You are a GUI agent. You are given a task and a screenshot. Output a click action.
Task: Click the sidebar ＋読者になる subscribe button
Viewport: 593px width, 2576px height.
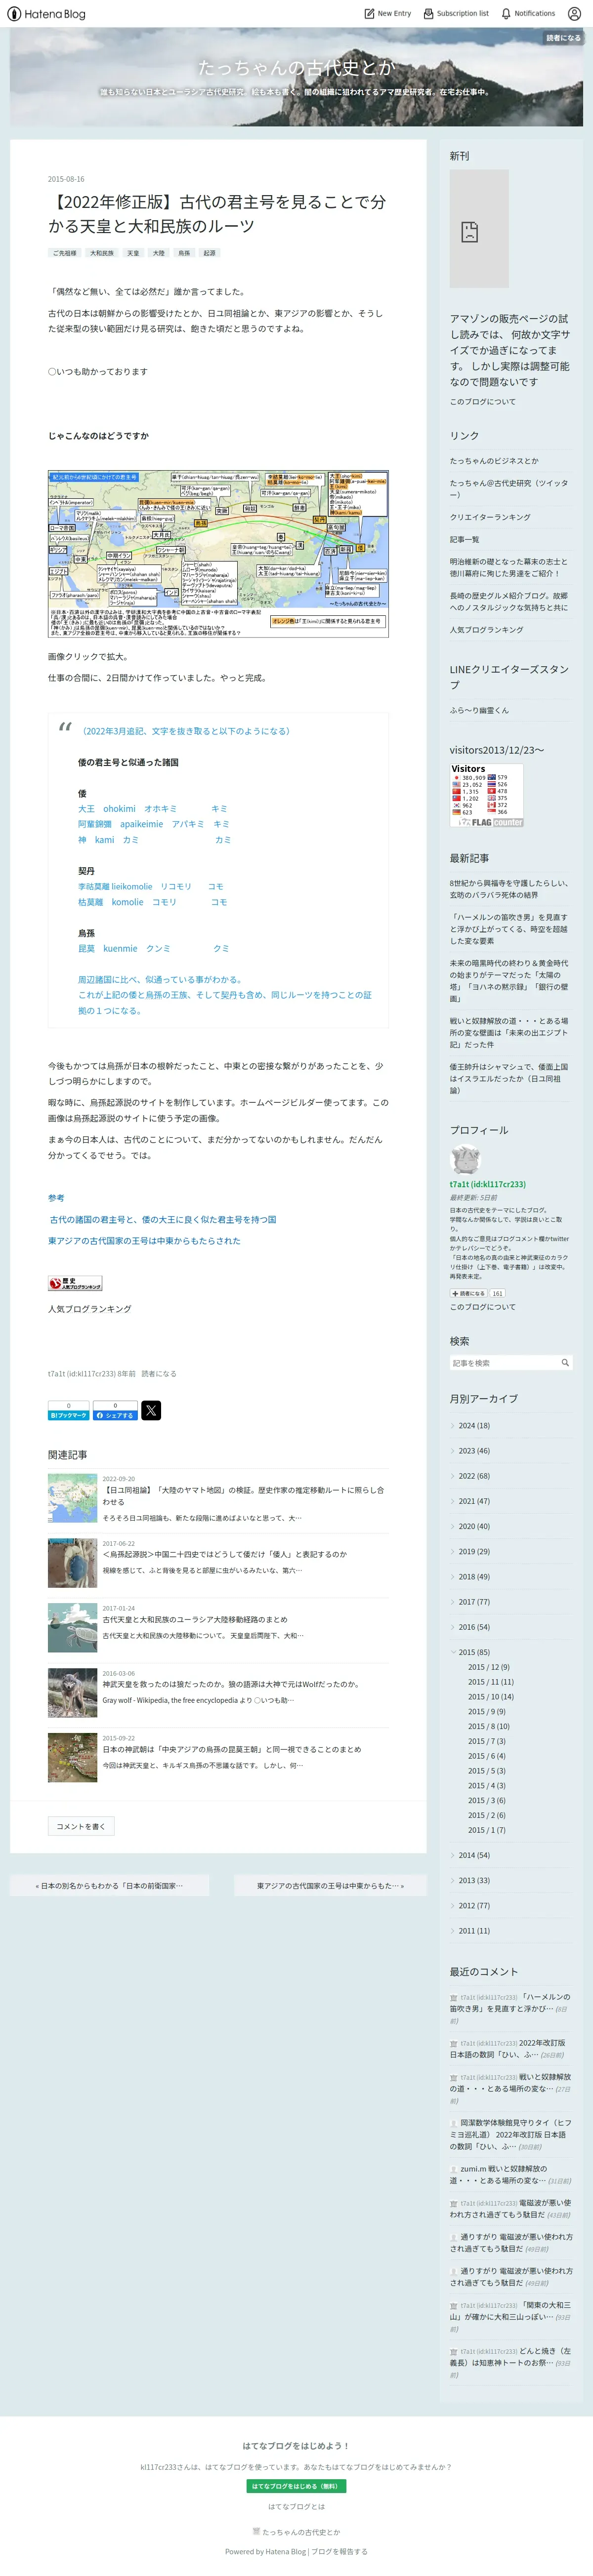coord(468,1293)
